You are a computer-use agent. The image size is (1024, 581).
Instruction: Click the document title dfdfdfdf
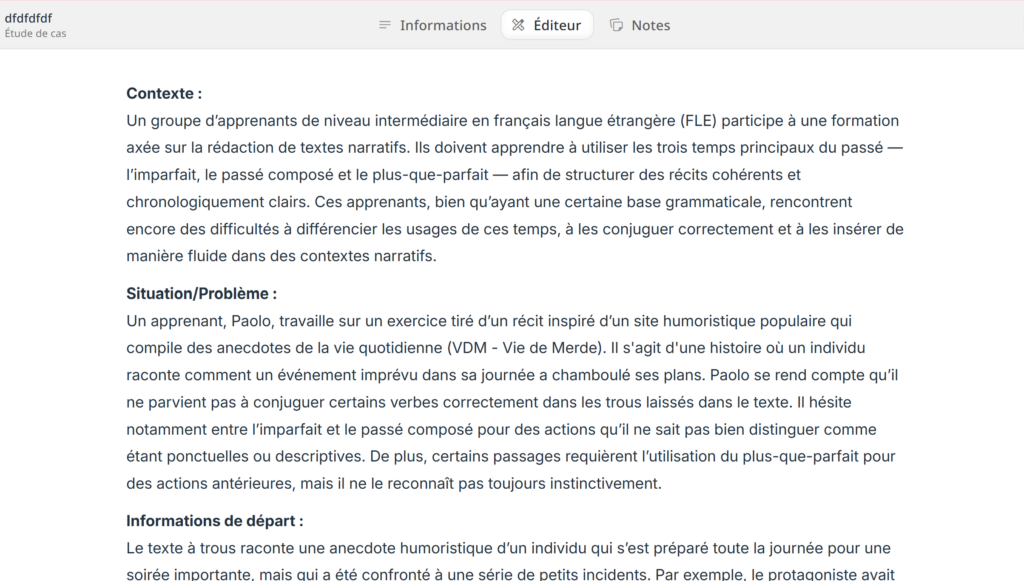(x=29, y=18)
